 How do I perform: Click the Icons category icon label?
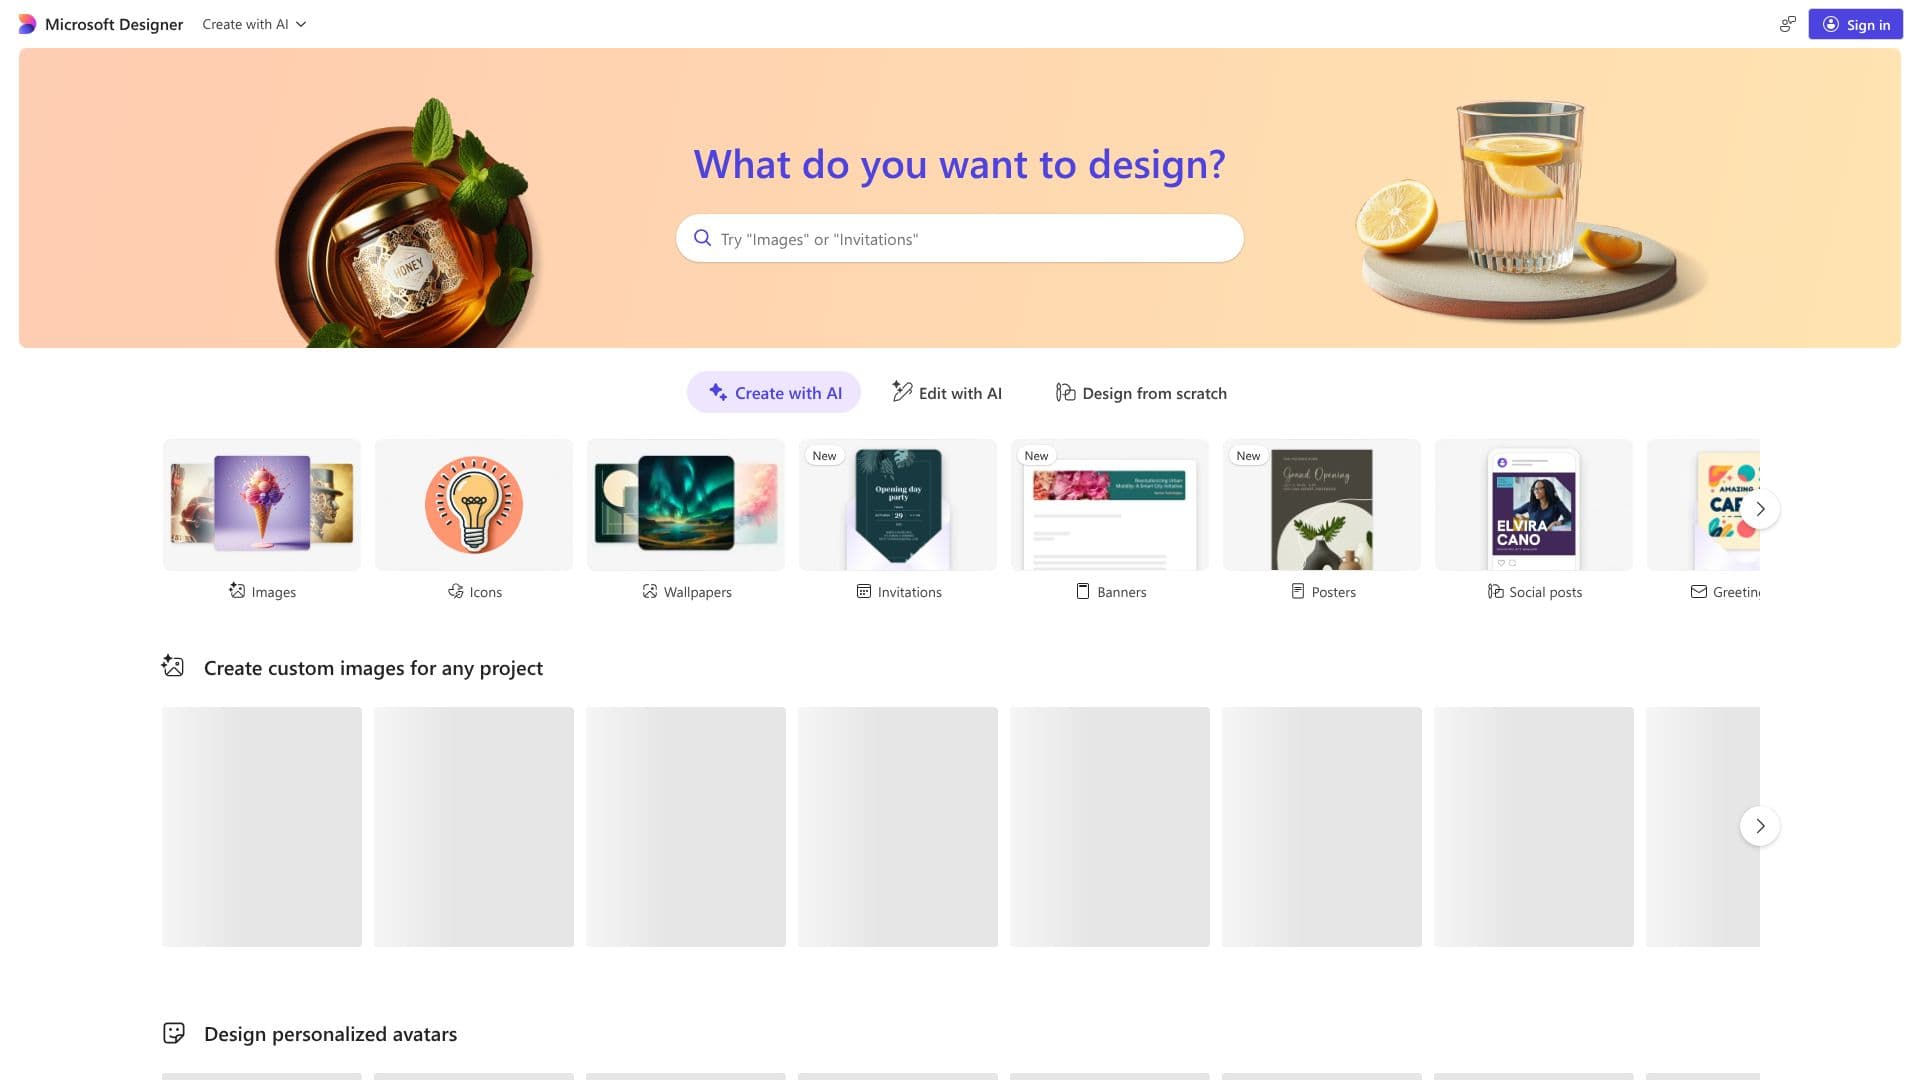456,591
